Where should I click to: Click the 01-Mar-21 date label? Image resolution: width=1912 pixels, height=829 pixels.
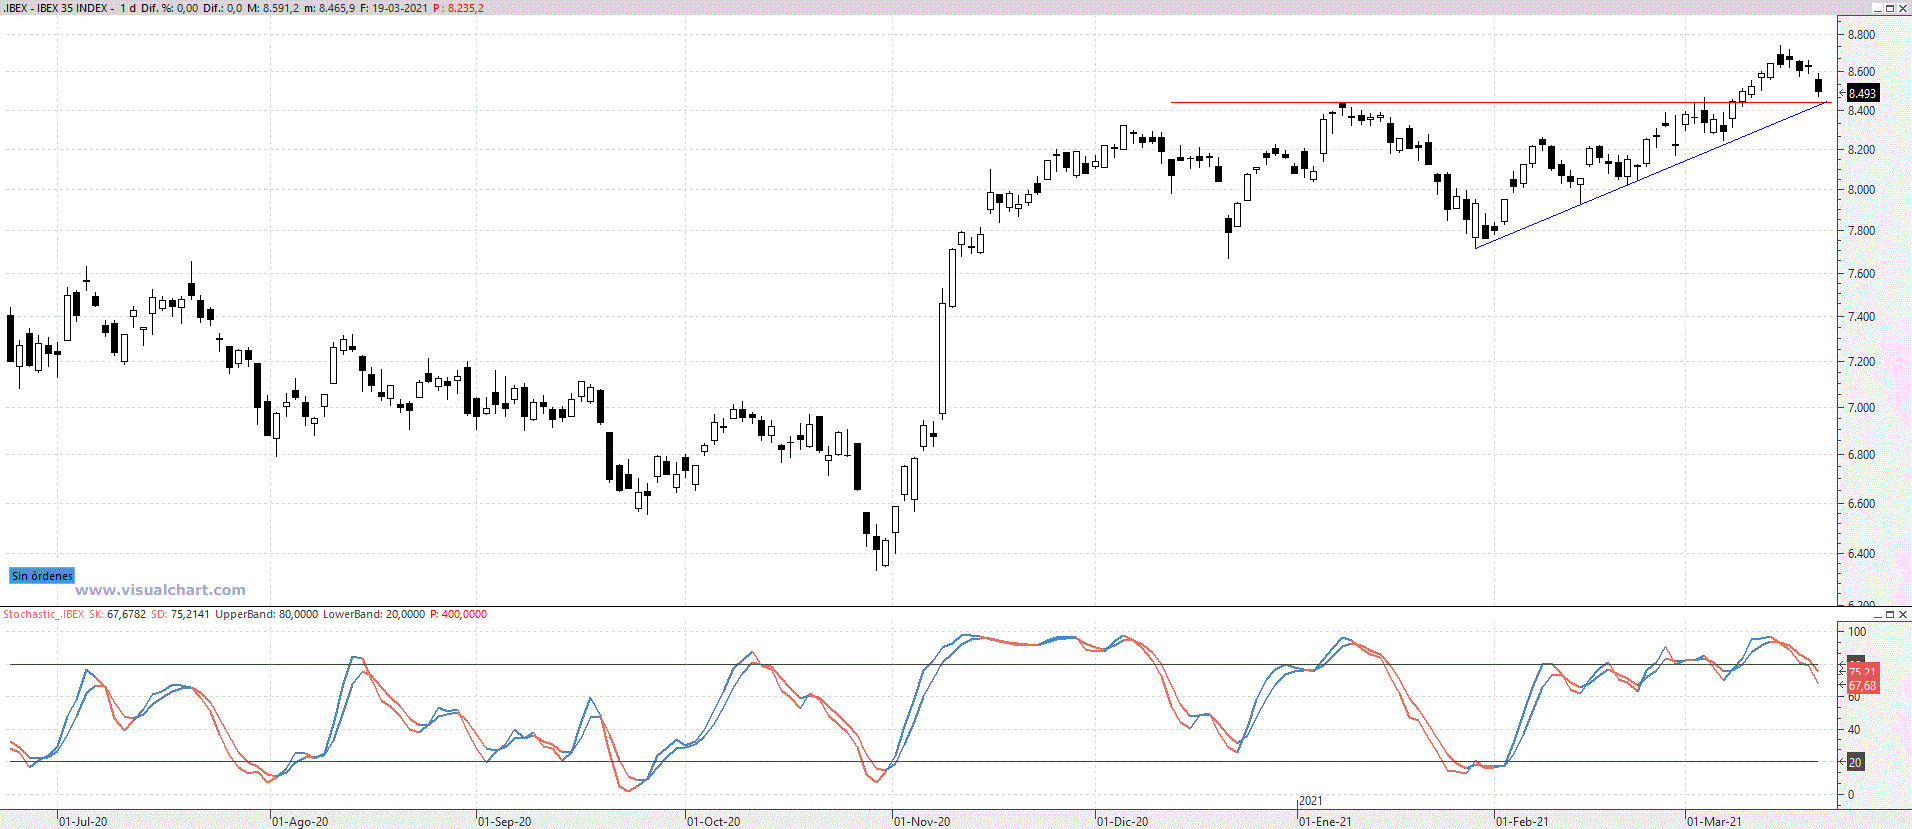(x=1714, y=821)
